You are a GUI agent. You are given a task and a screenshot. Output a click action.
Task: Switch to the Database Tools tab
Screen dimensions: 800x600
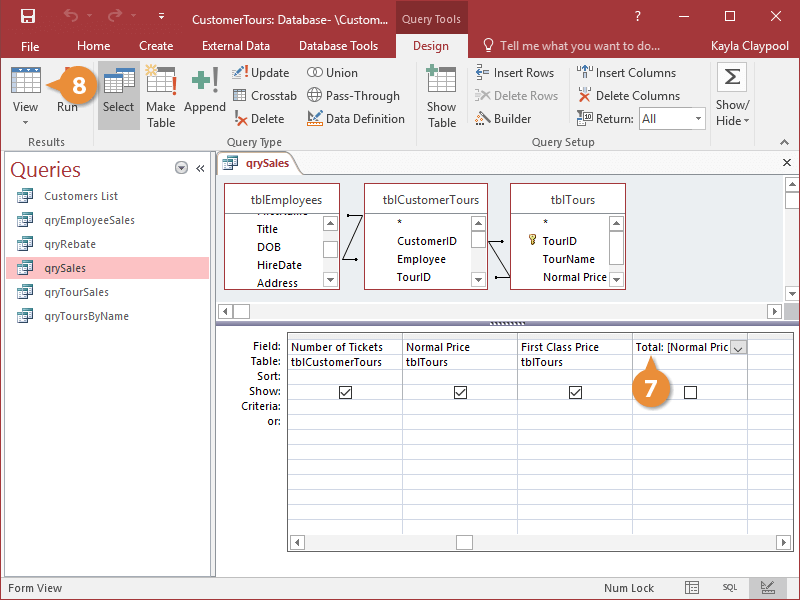338,45
